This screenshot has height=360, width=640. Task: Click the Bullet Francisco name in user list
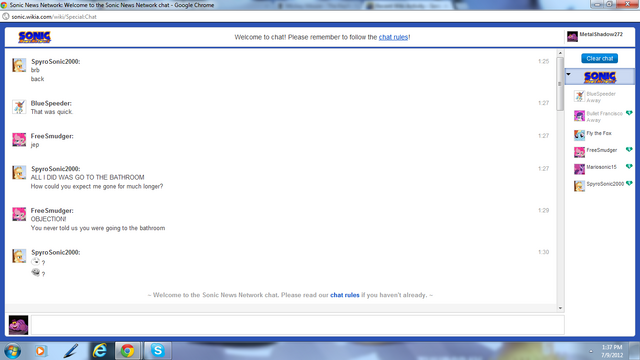tap(604, 113)
